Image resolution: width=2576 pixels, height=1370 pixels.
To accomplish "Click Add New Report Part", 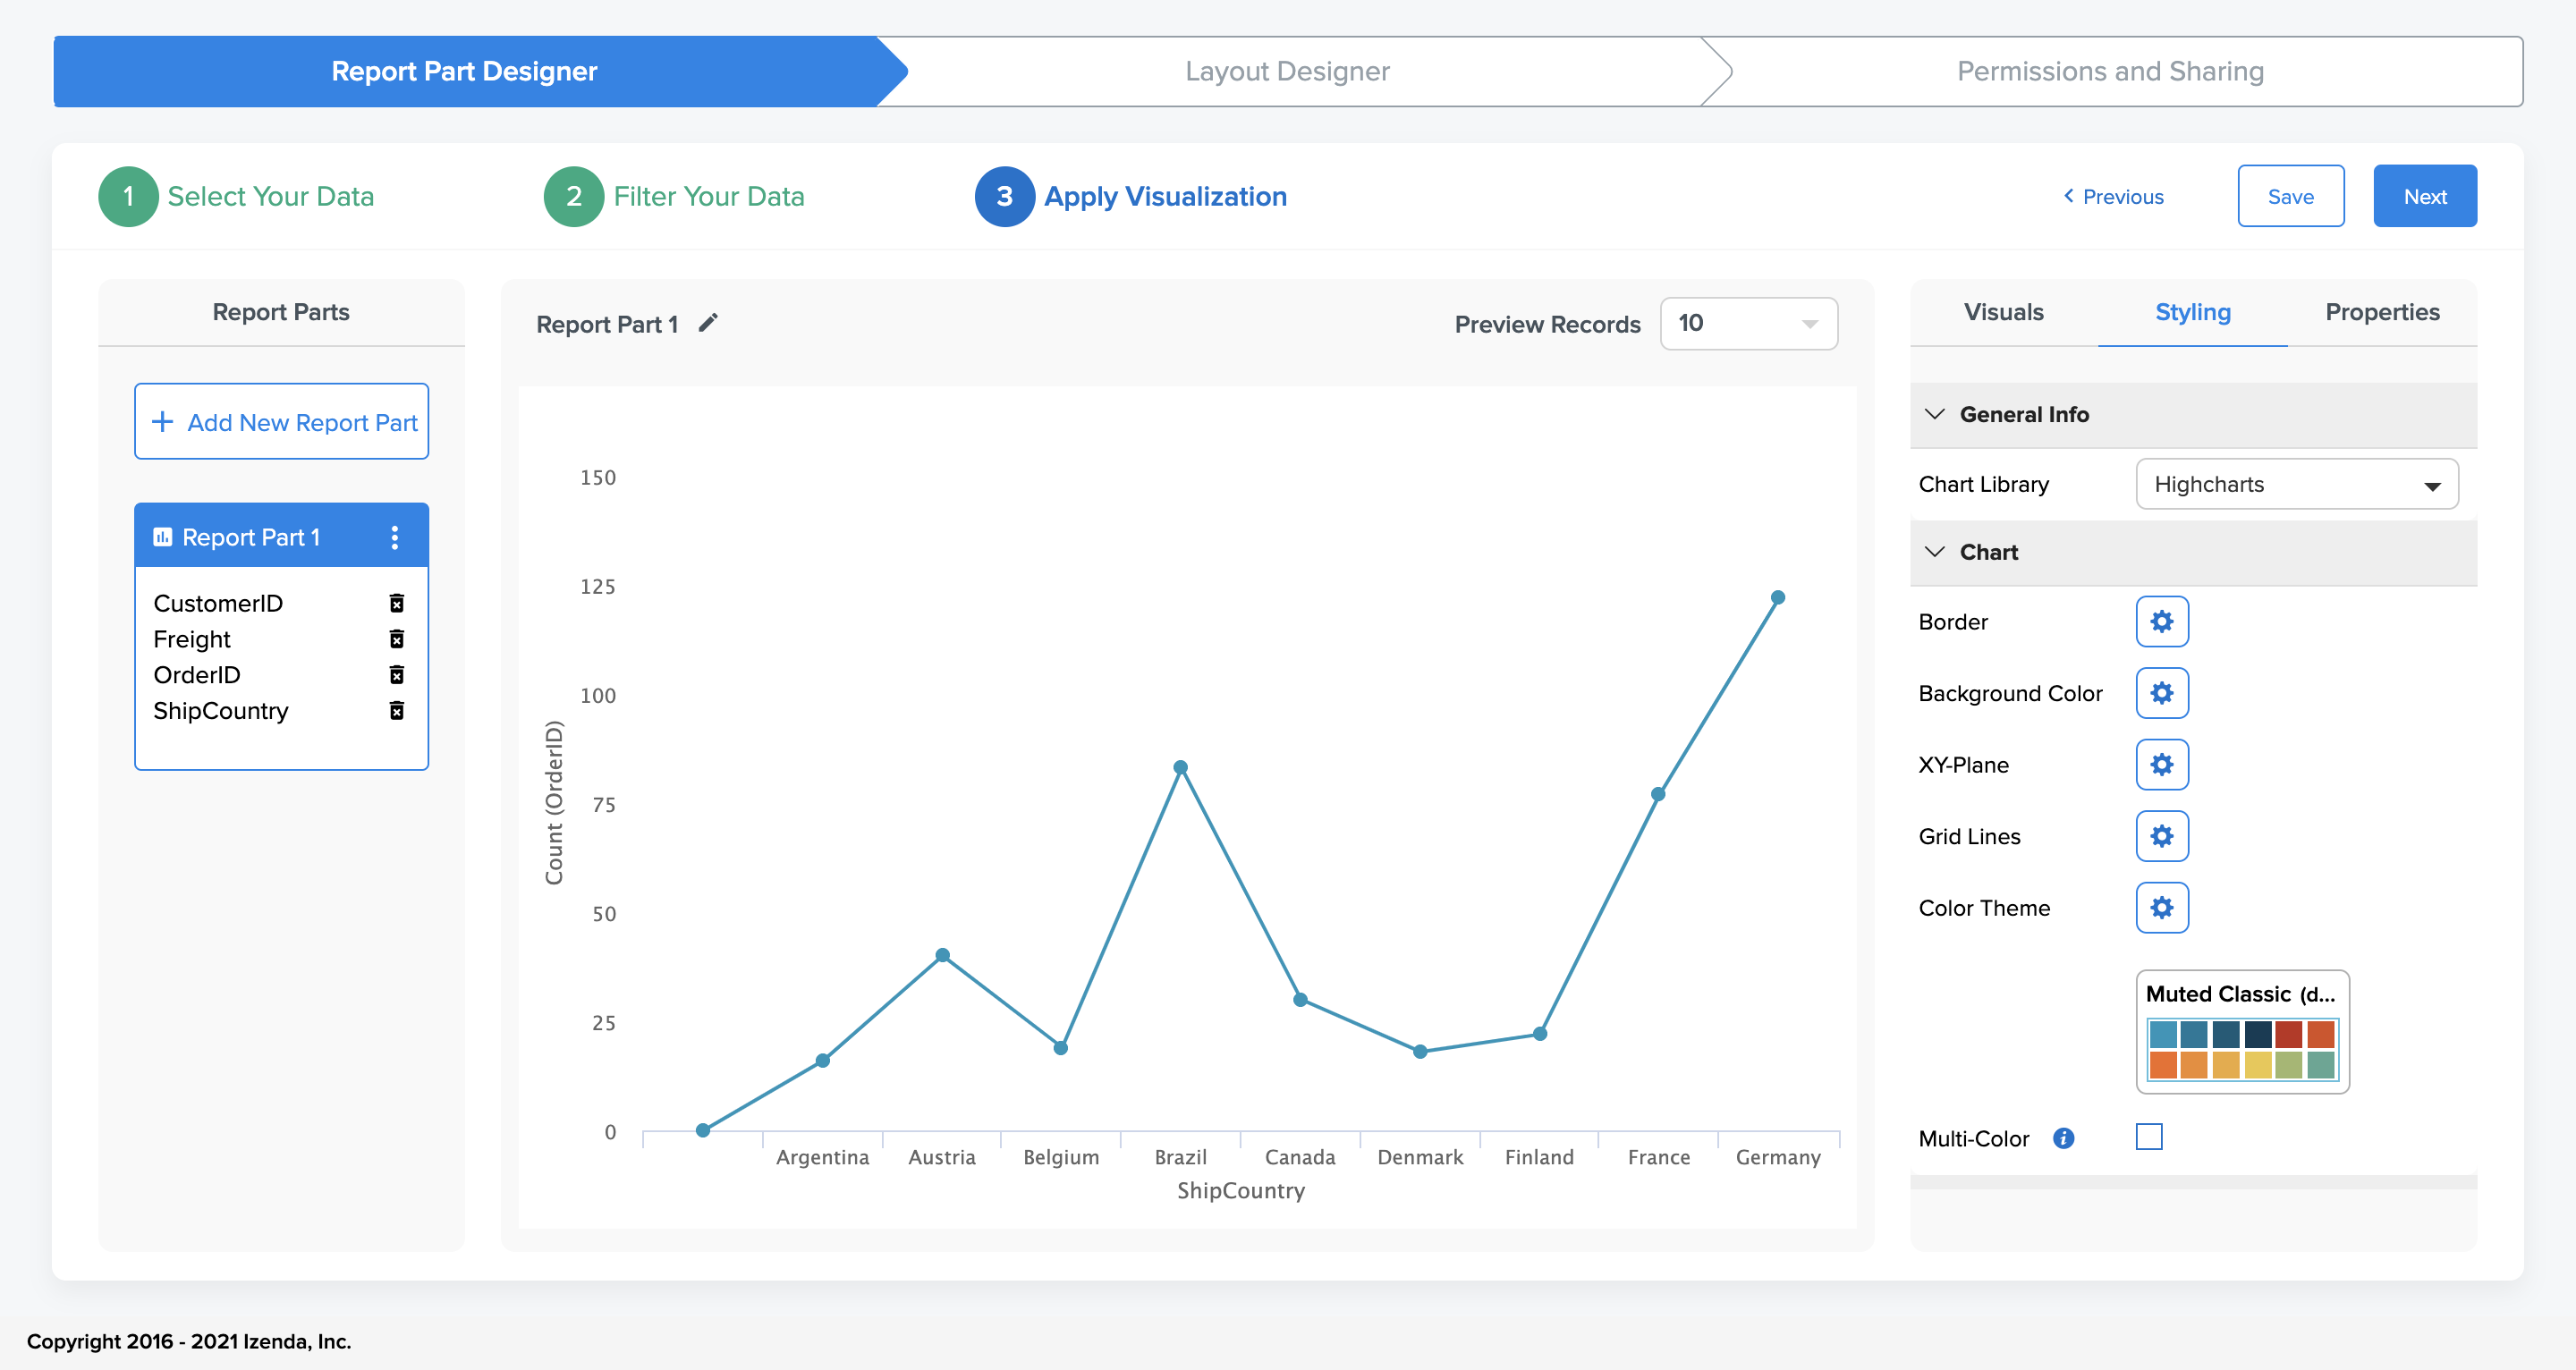I will tap(282, 422).
